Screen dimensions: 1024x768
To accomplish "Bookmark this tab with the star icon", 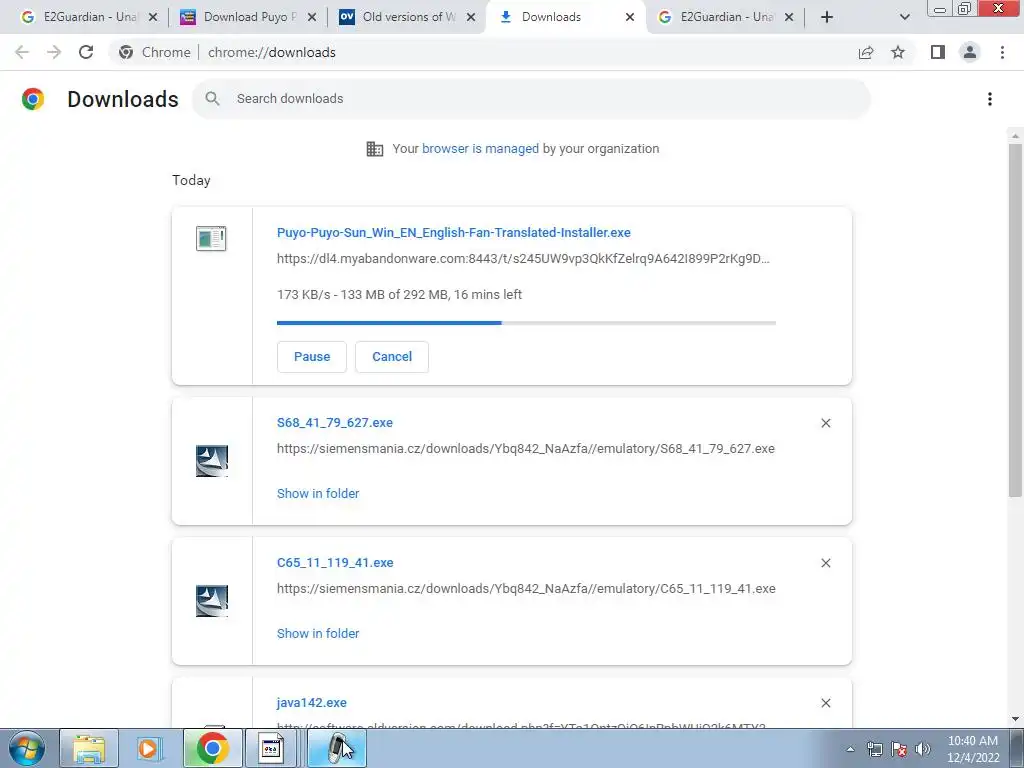I will pos(898,52).
